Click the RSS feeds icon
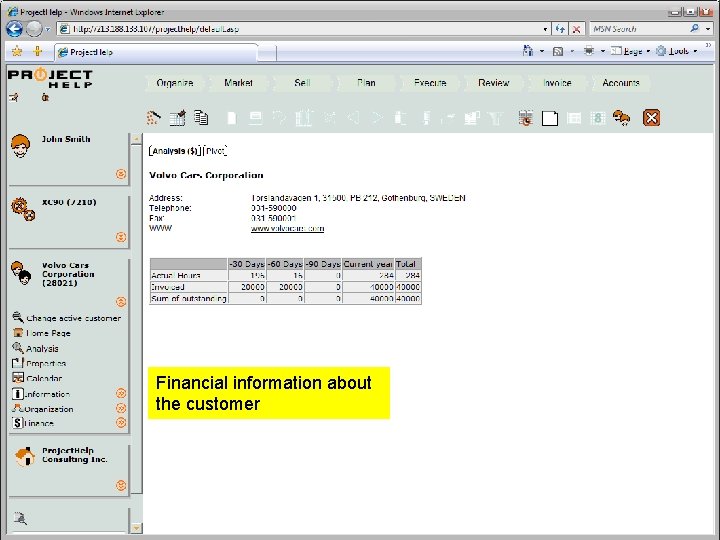 558,51
